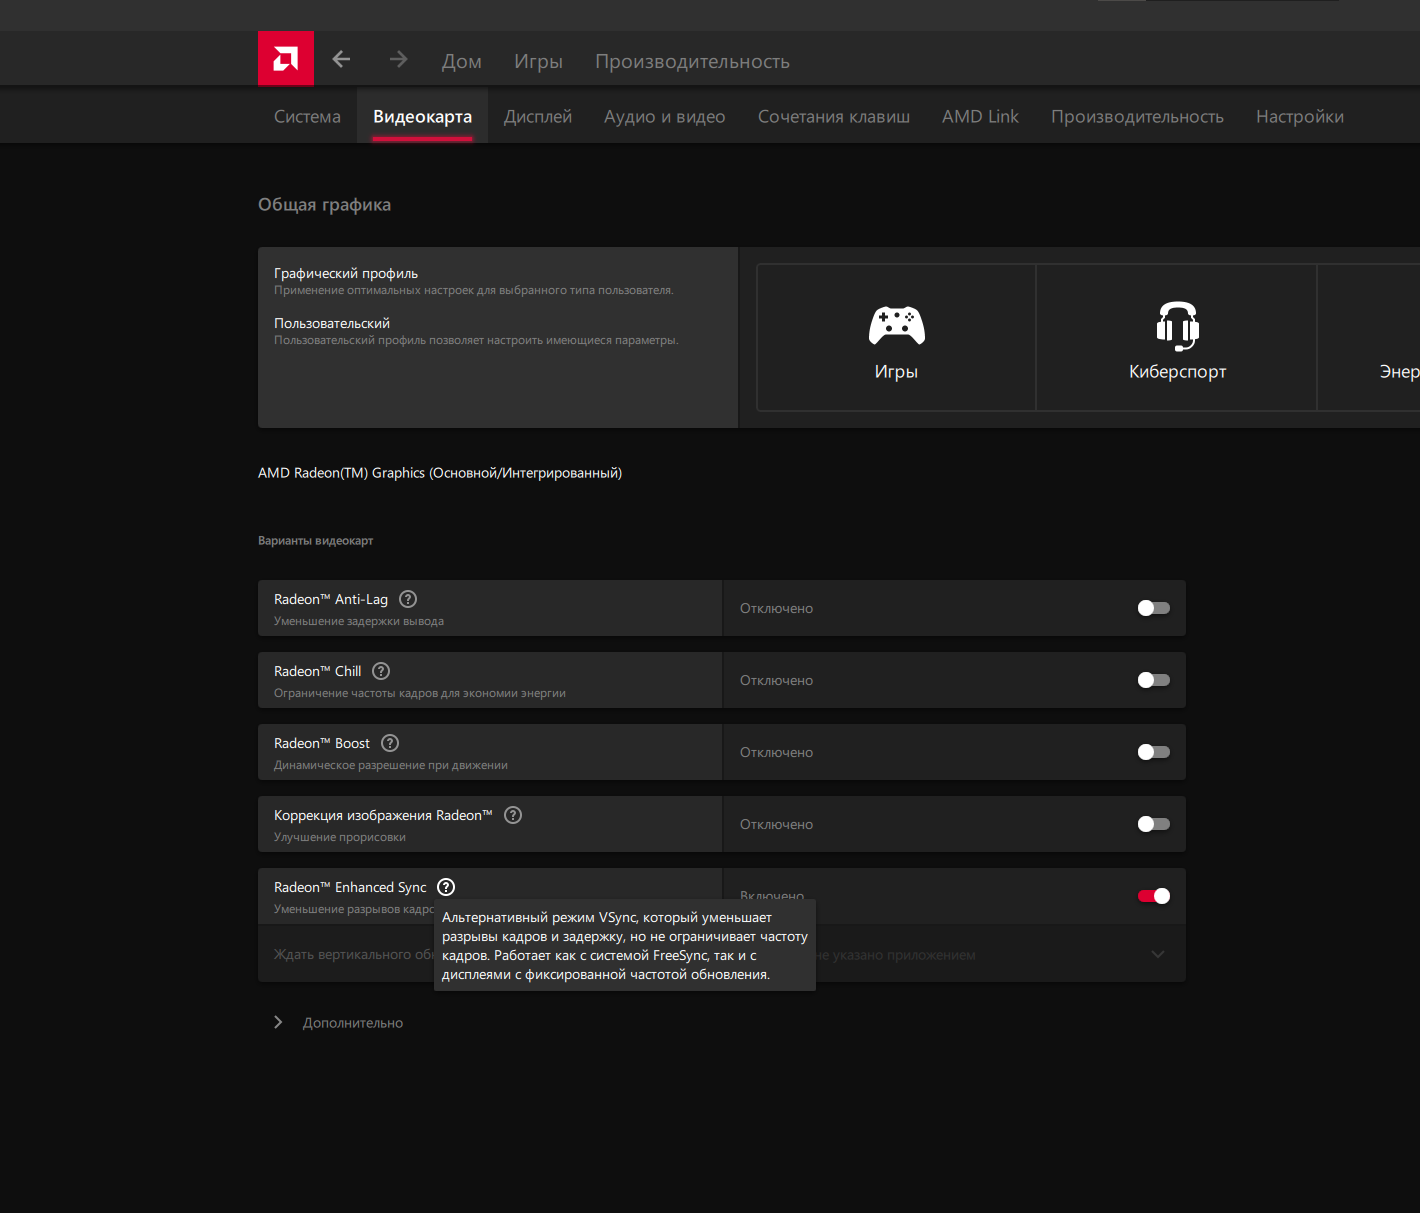The width and height of the screenshot is (1420, 1213).
Task: Open help for Radeon Anti-Lag
Action: 408,599
